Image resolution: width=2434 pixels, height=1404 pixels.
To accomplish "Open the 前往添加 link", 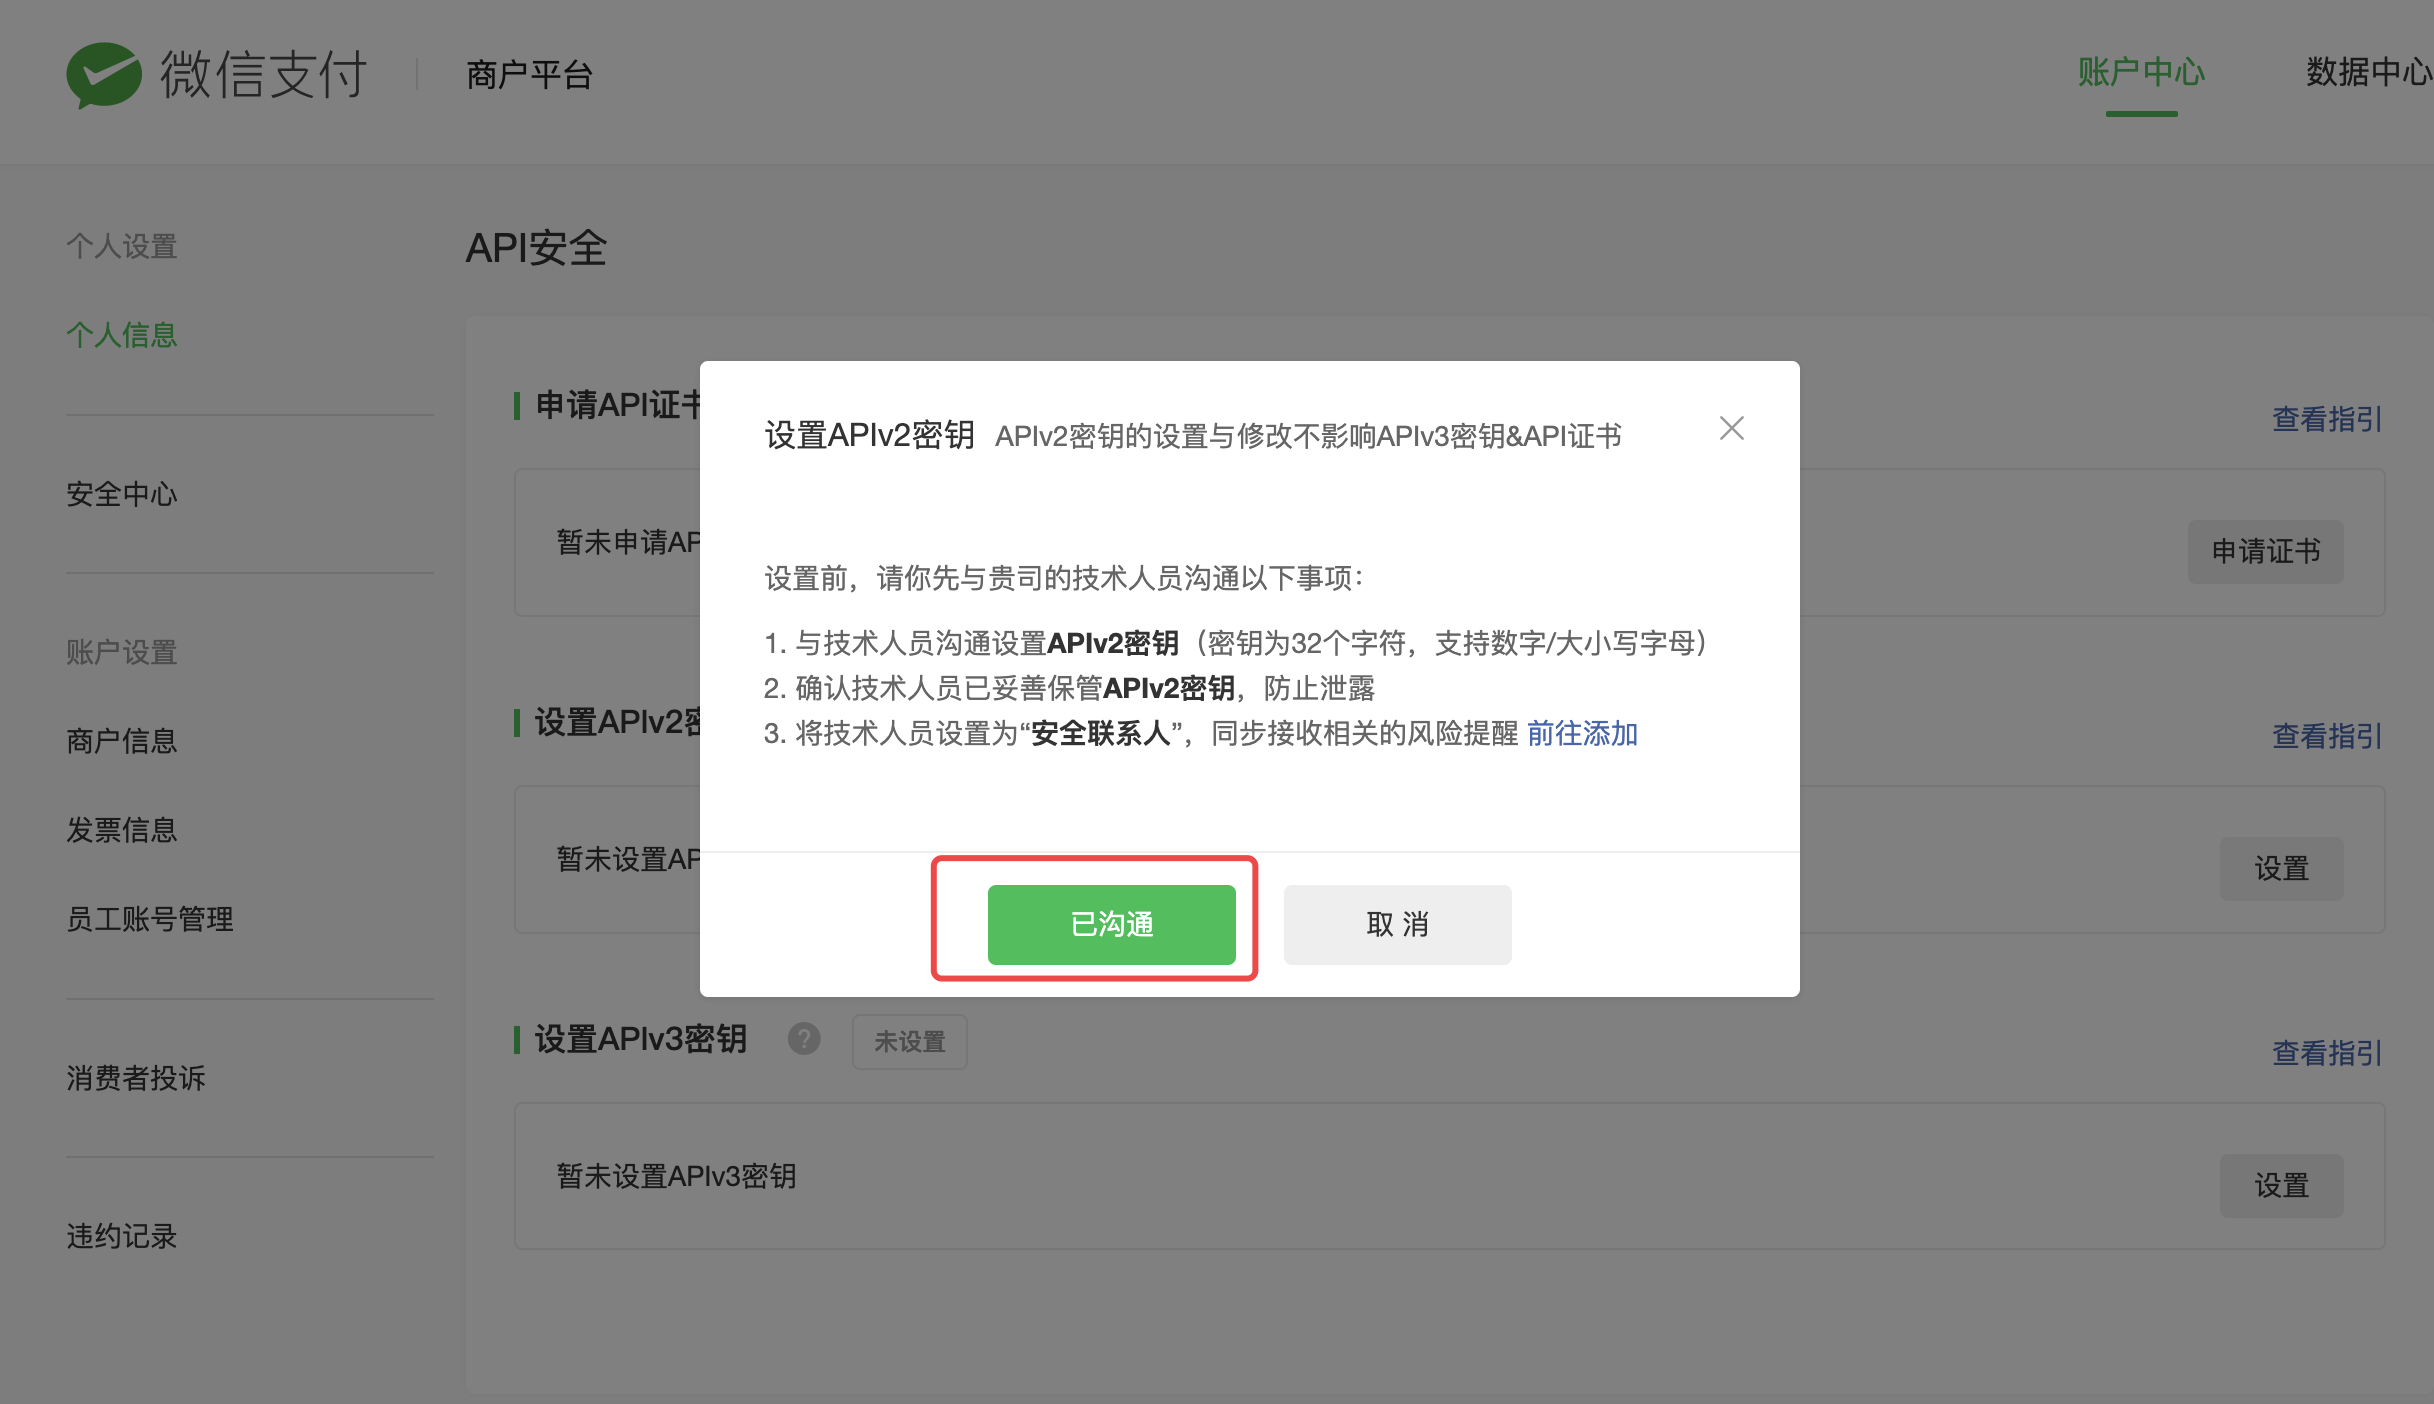I will click(x=1581, y=733).
